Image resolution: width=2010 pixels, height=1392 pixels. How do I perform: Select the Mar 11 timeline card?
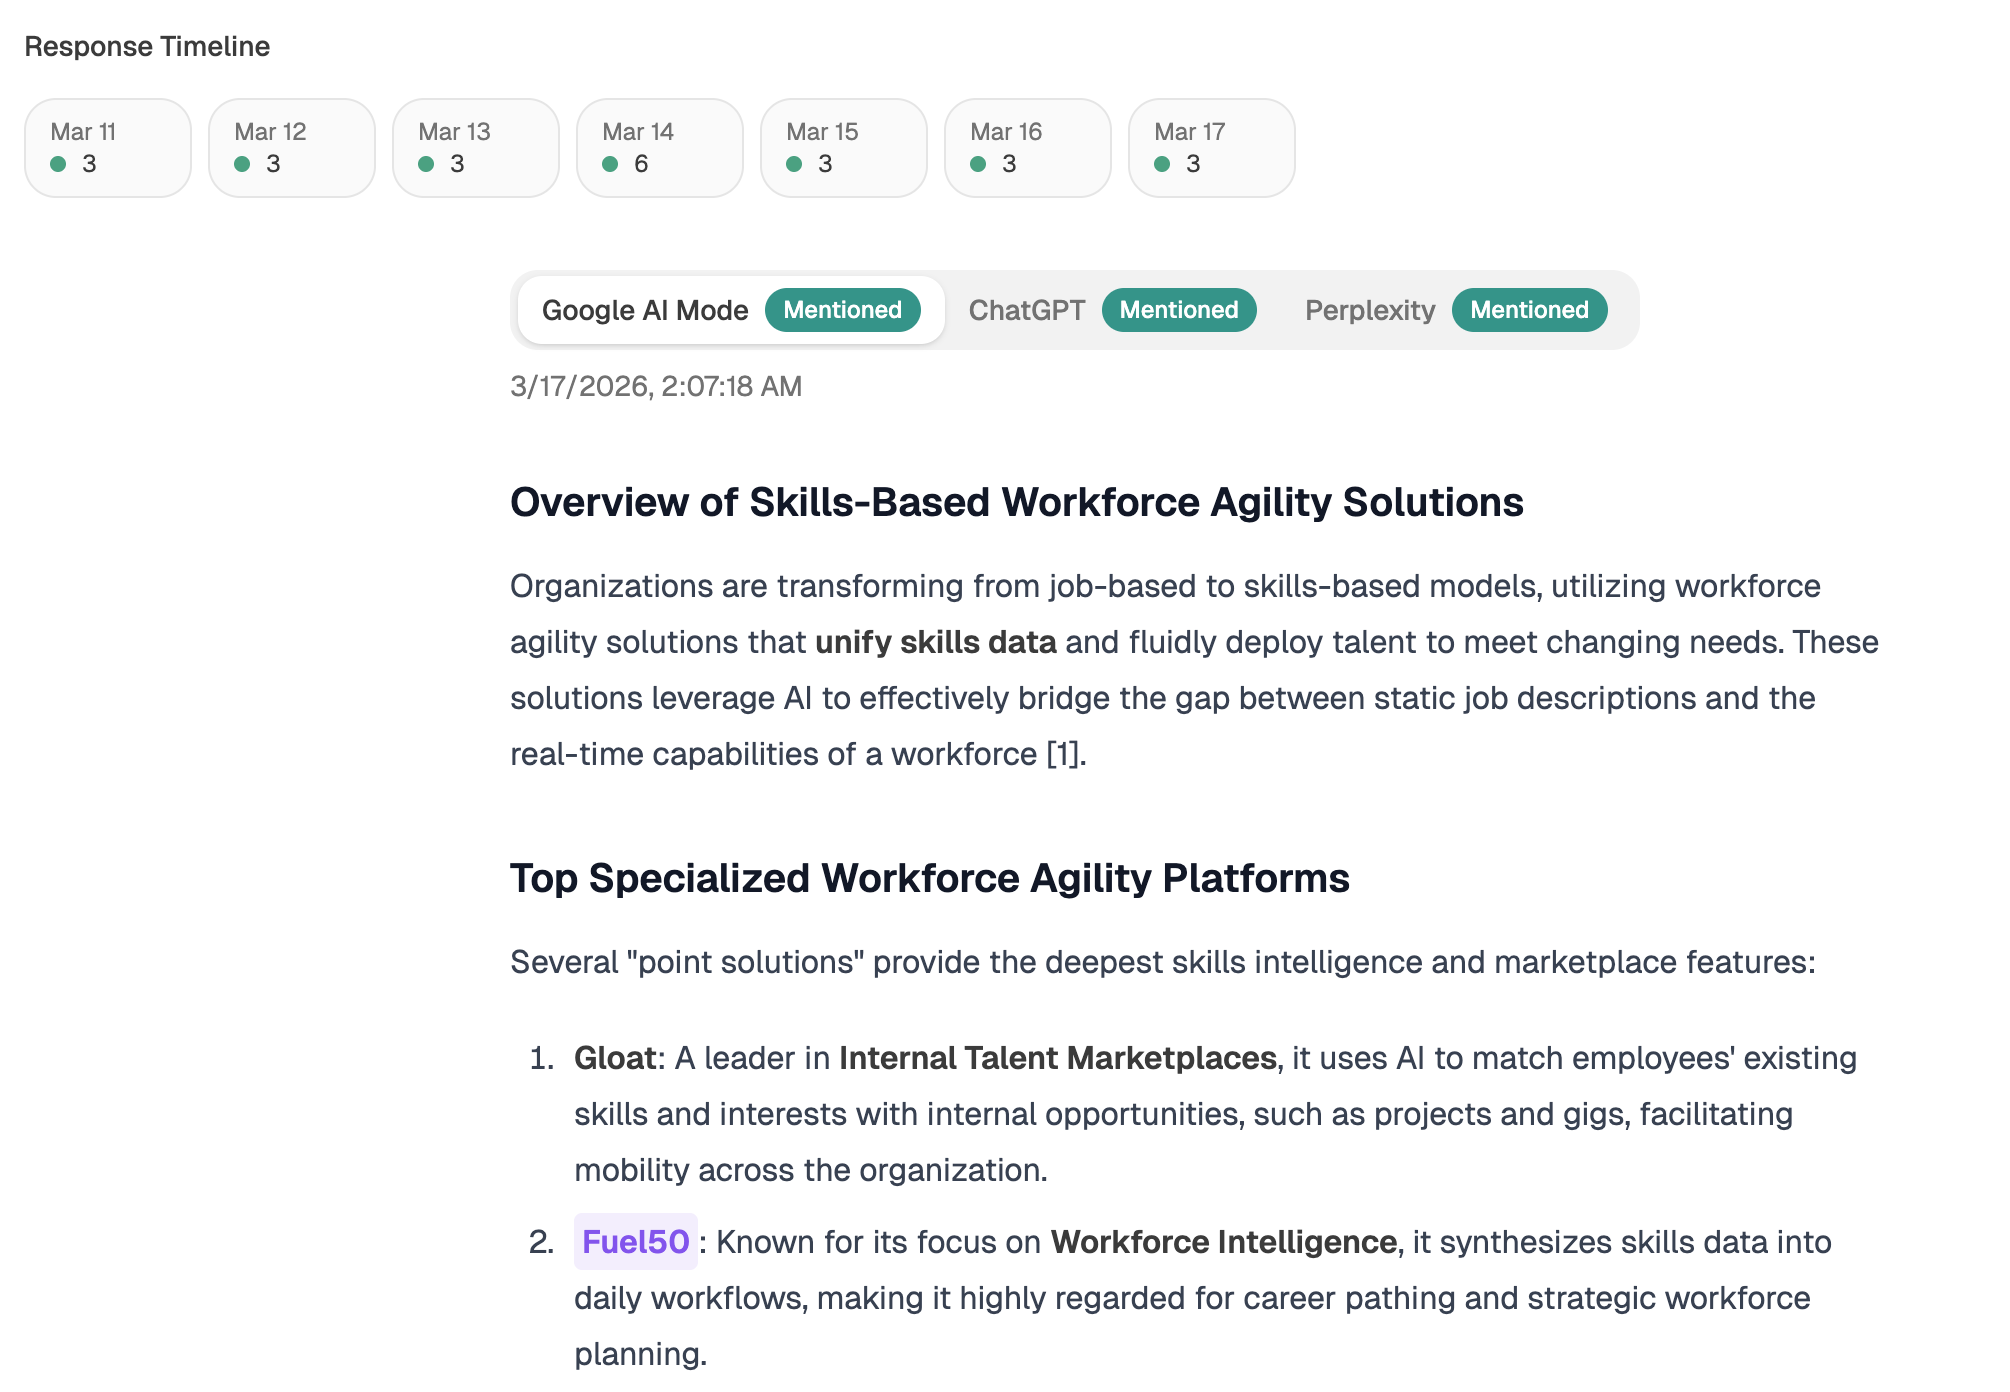pos(108,148)
